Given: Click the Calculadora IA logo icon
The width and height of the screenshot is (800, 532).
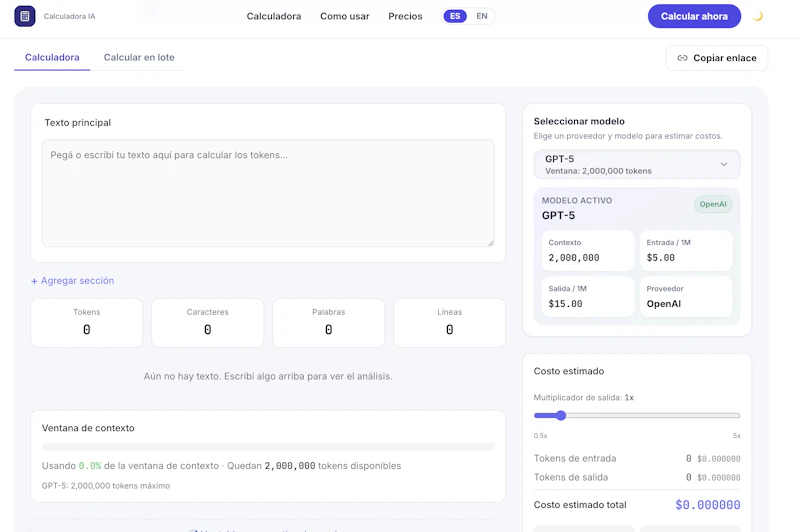Looking at the screenshot, I should [x=24, y=16].
